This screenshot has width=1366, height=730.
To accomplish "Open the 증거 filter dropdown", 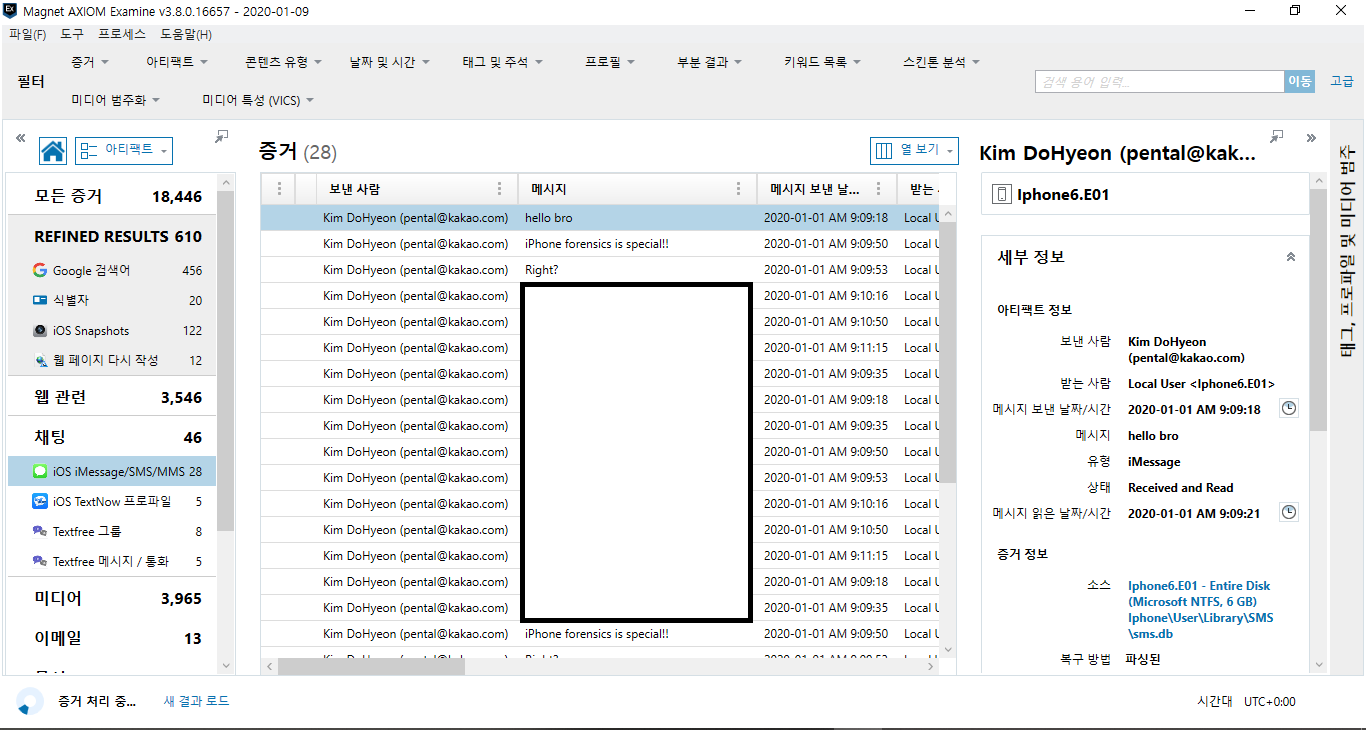I will (x=90, y=62).
